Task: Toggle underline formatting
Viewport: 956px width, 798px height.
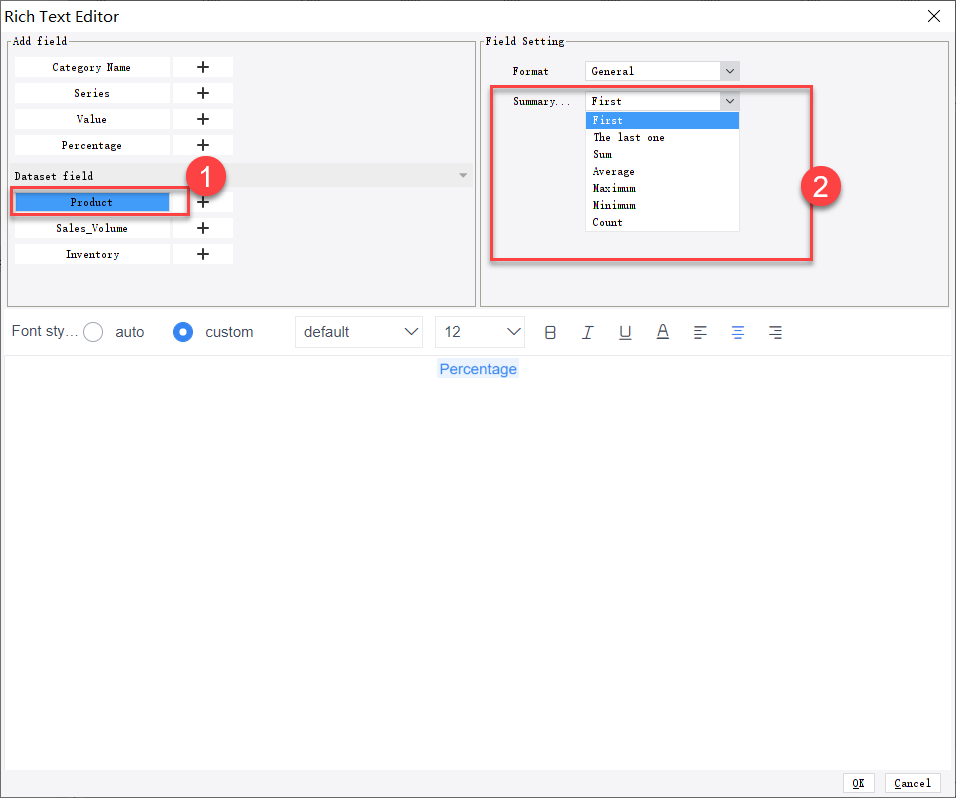Action: coord(625,332)
